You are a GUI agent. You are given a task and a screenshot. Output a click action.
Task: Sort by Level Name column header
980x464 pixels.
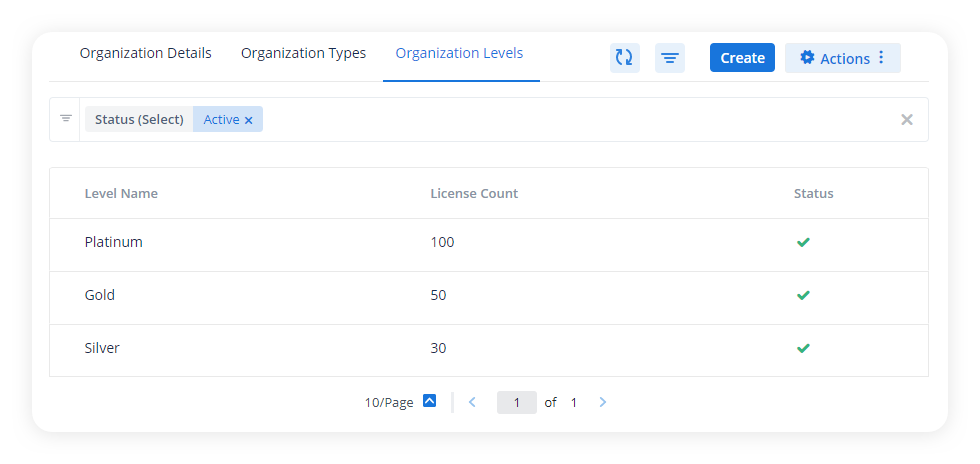[121, 194]
